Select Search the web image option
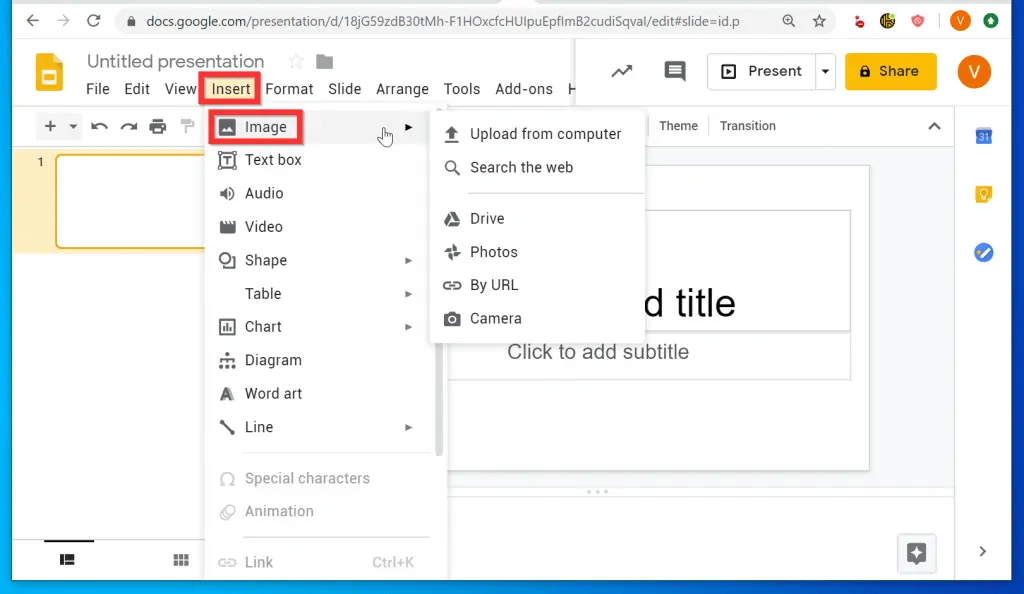The height and width of the screenshot is (594, 1024). click(x=520, y=168)
